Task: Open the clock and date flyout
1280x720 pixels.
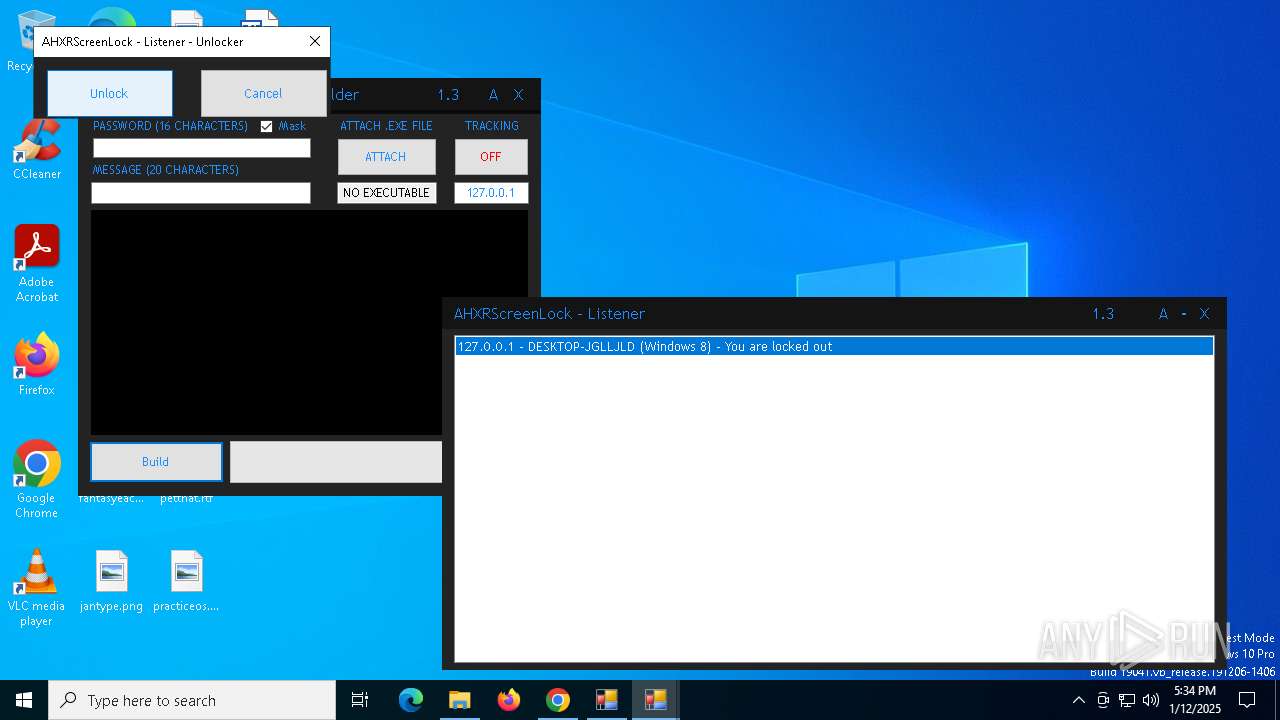Action: 1195,700
